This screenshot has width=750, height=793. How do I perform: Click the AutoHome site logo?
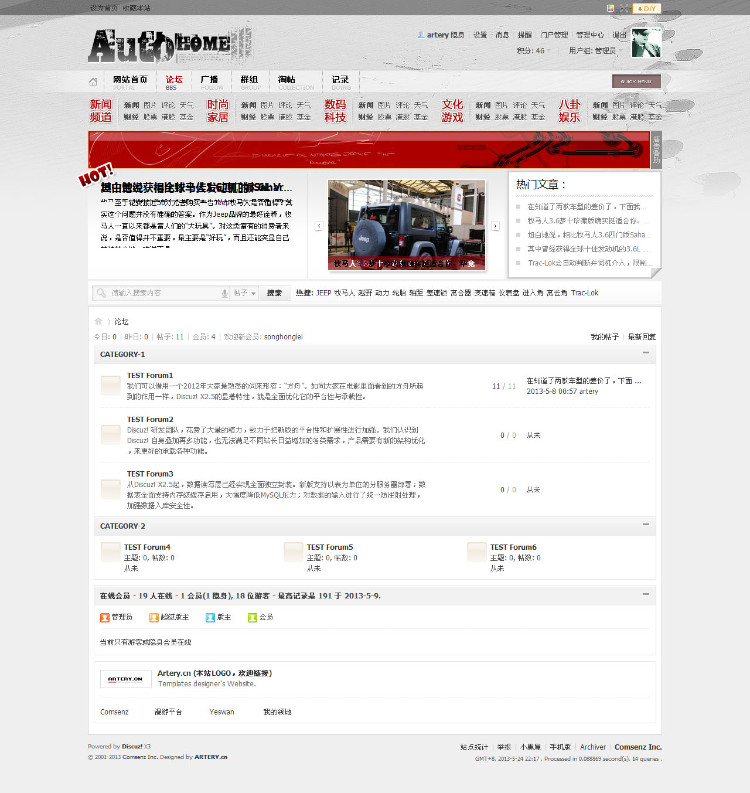[x=170, y=45]
